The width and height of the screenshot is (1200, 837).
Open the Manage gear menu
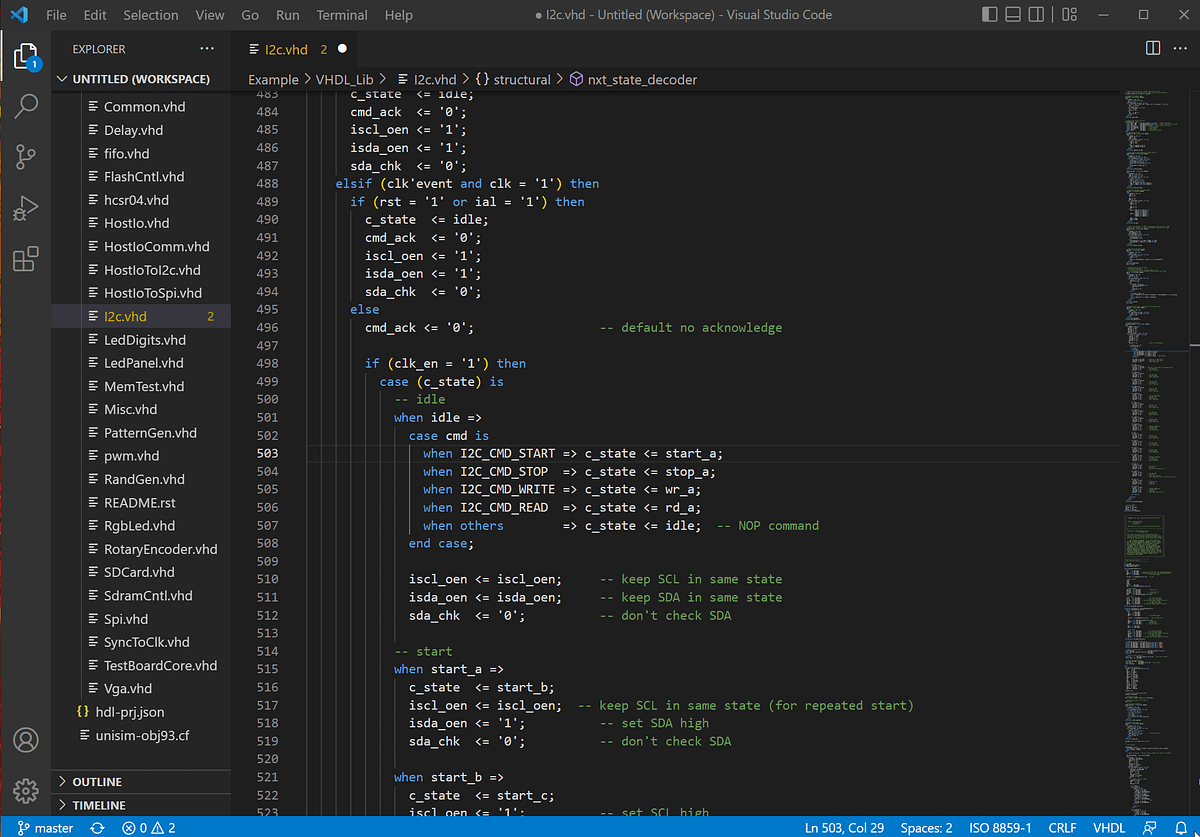[x=26, y=791]
